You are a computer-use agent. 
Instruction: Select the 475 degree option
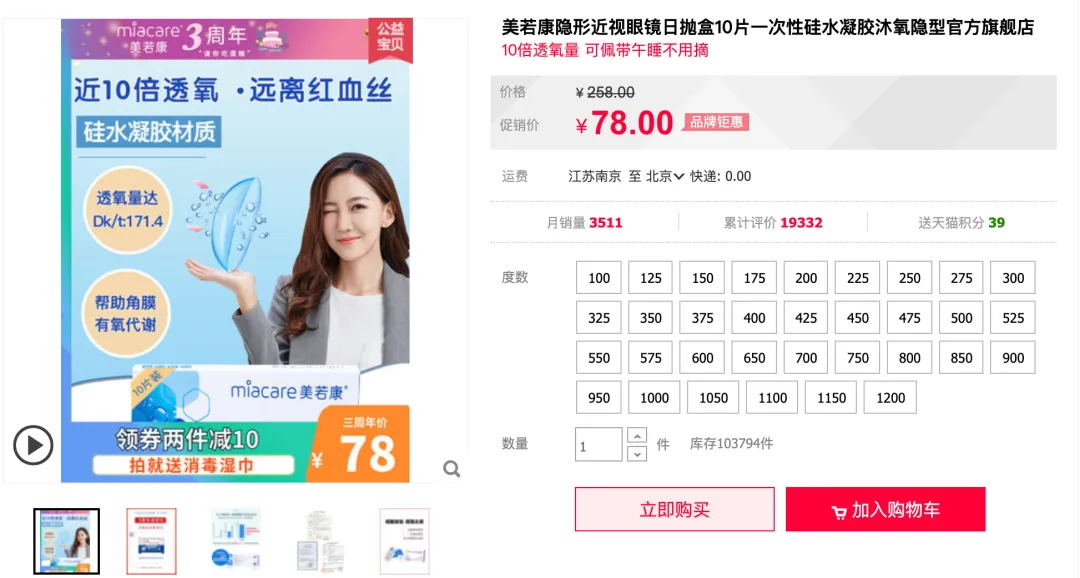(x=909, y=318)
